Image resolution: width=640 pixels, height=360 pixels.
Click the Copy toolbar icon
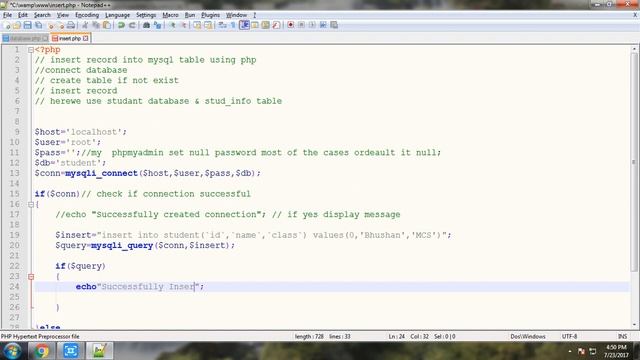coord(96,25)
